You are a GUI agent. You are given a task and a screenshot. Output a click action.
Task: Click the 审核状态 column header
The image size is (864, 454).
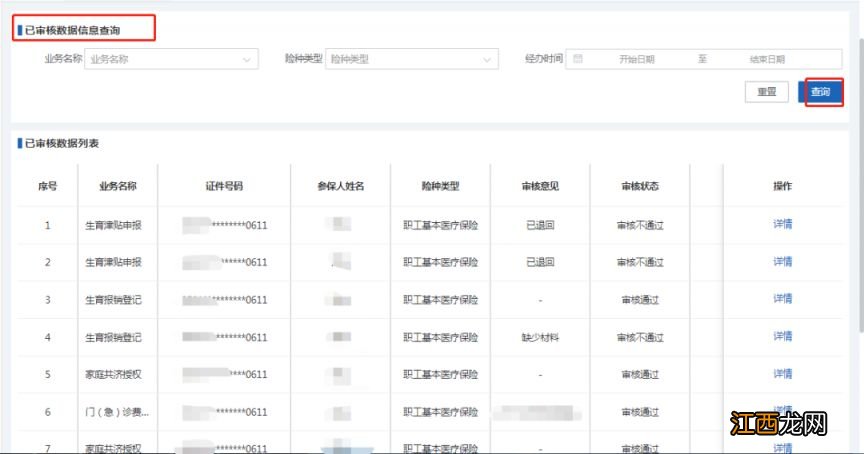640,186
